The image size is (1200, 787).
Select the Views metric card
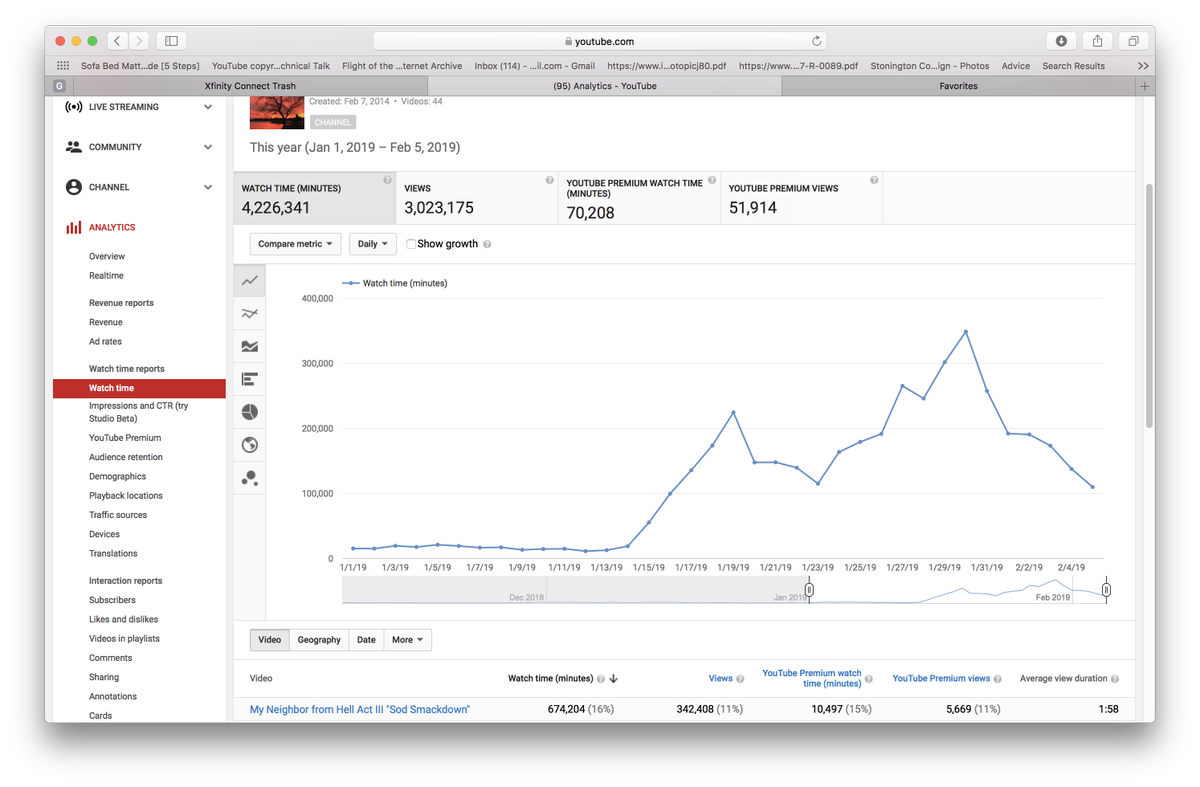pos(477,198)
